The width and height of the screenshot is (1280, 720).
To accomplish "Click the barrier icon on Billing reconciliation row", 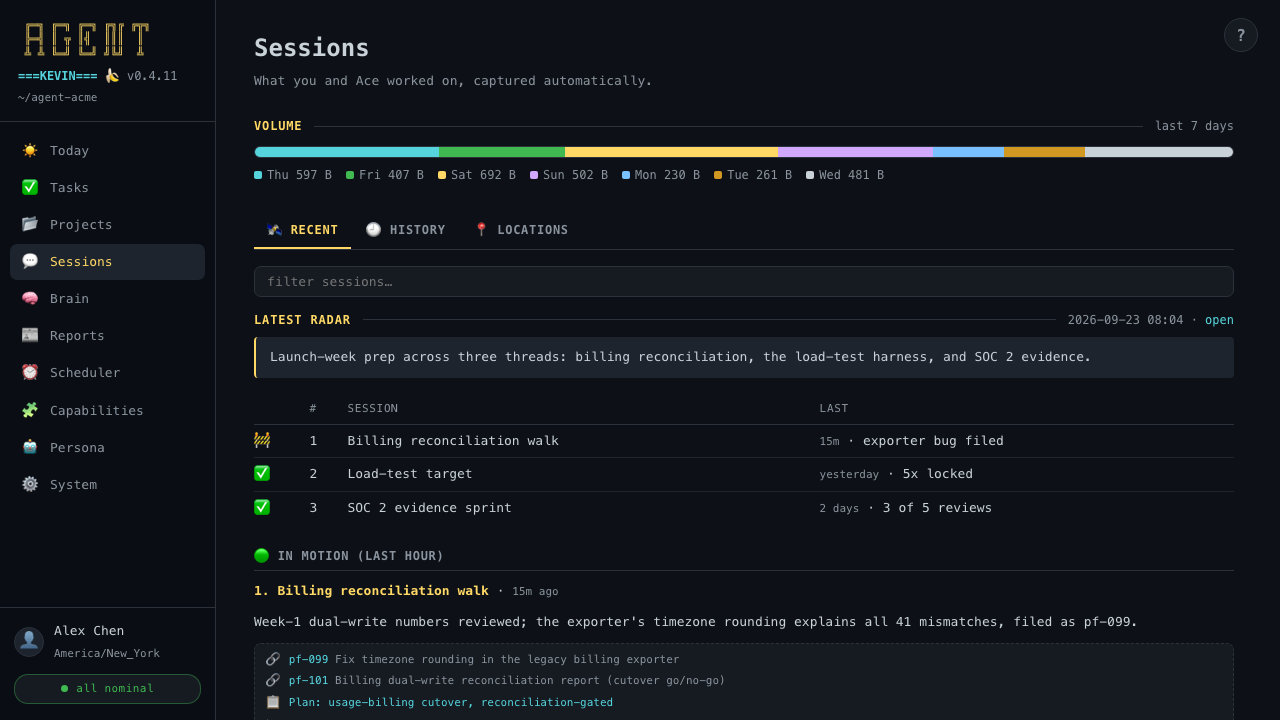I will pyautogui.click(x=262, y=440).
